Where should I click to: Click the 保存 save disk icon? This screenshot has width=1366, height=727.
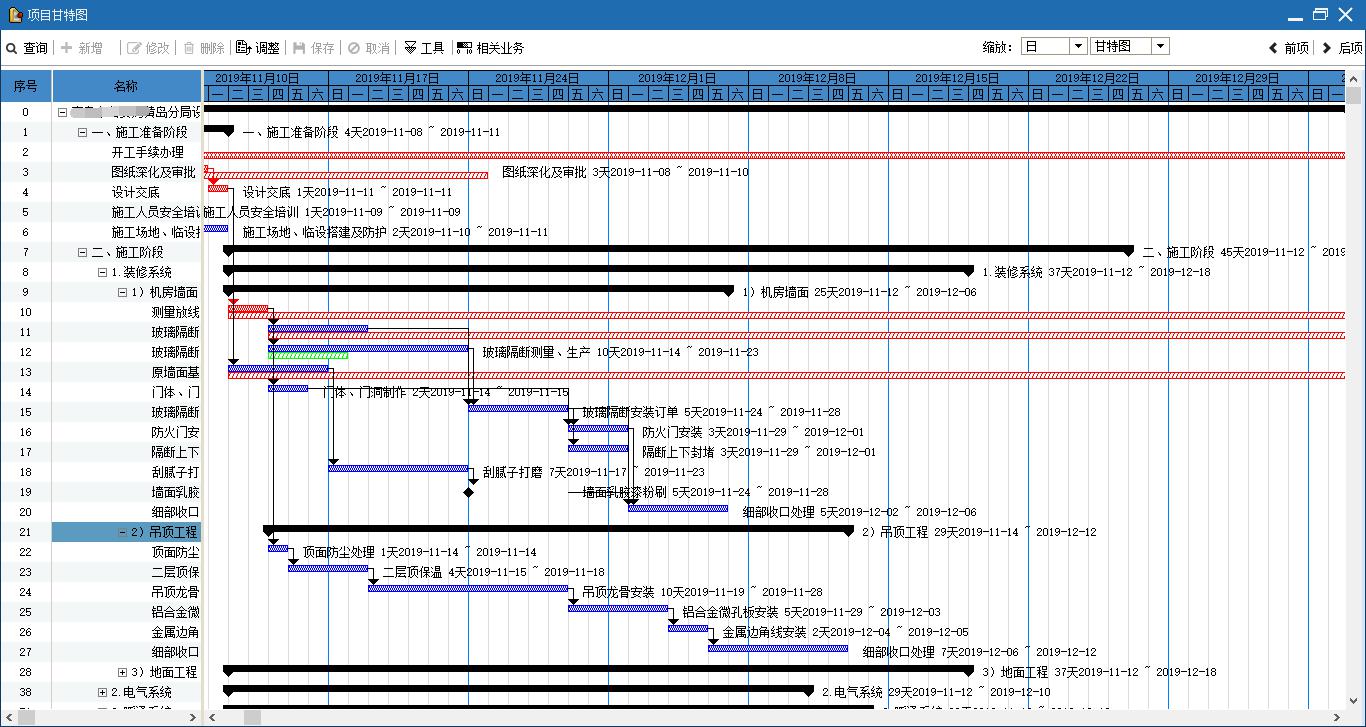click(299, 48)
